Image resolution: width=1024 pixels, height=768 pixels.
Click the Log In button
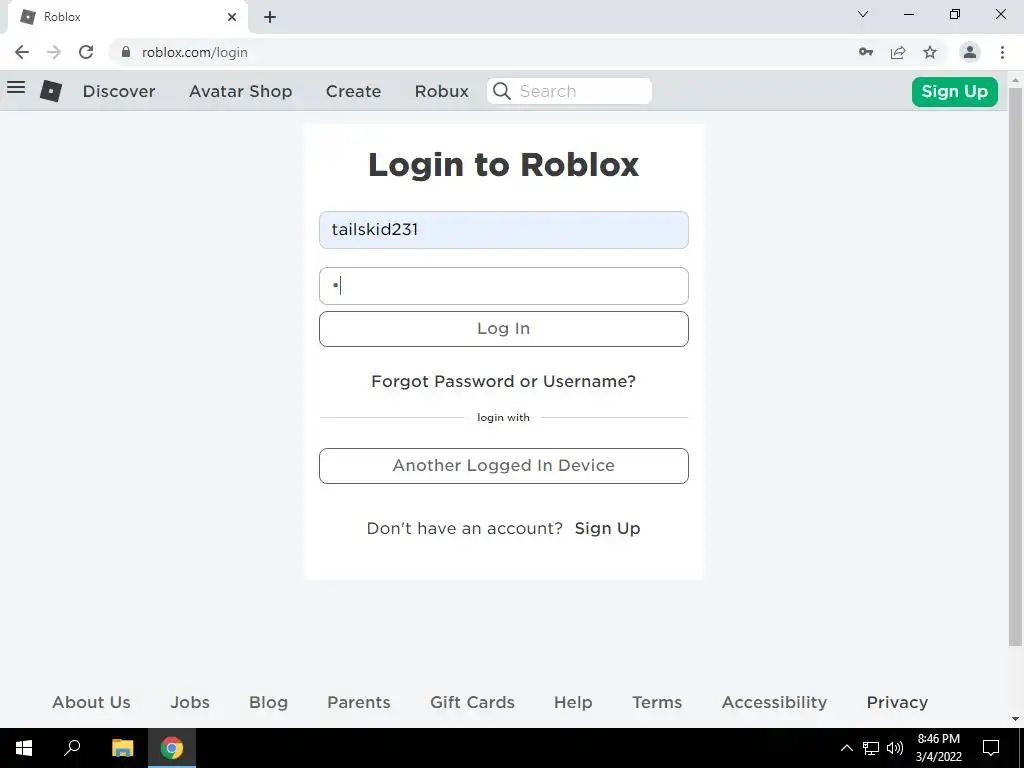504,328
